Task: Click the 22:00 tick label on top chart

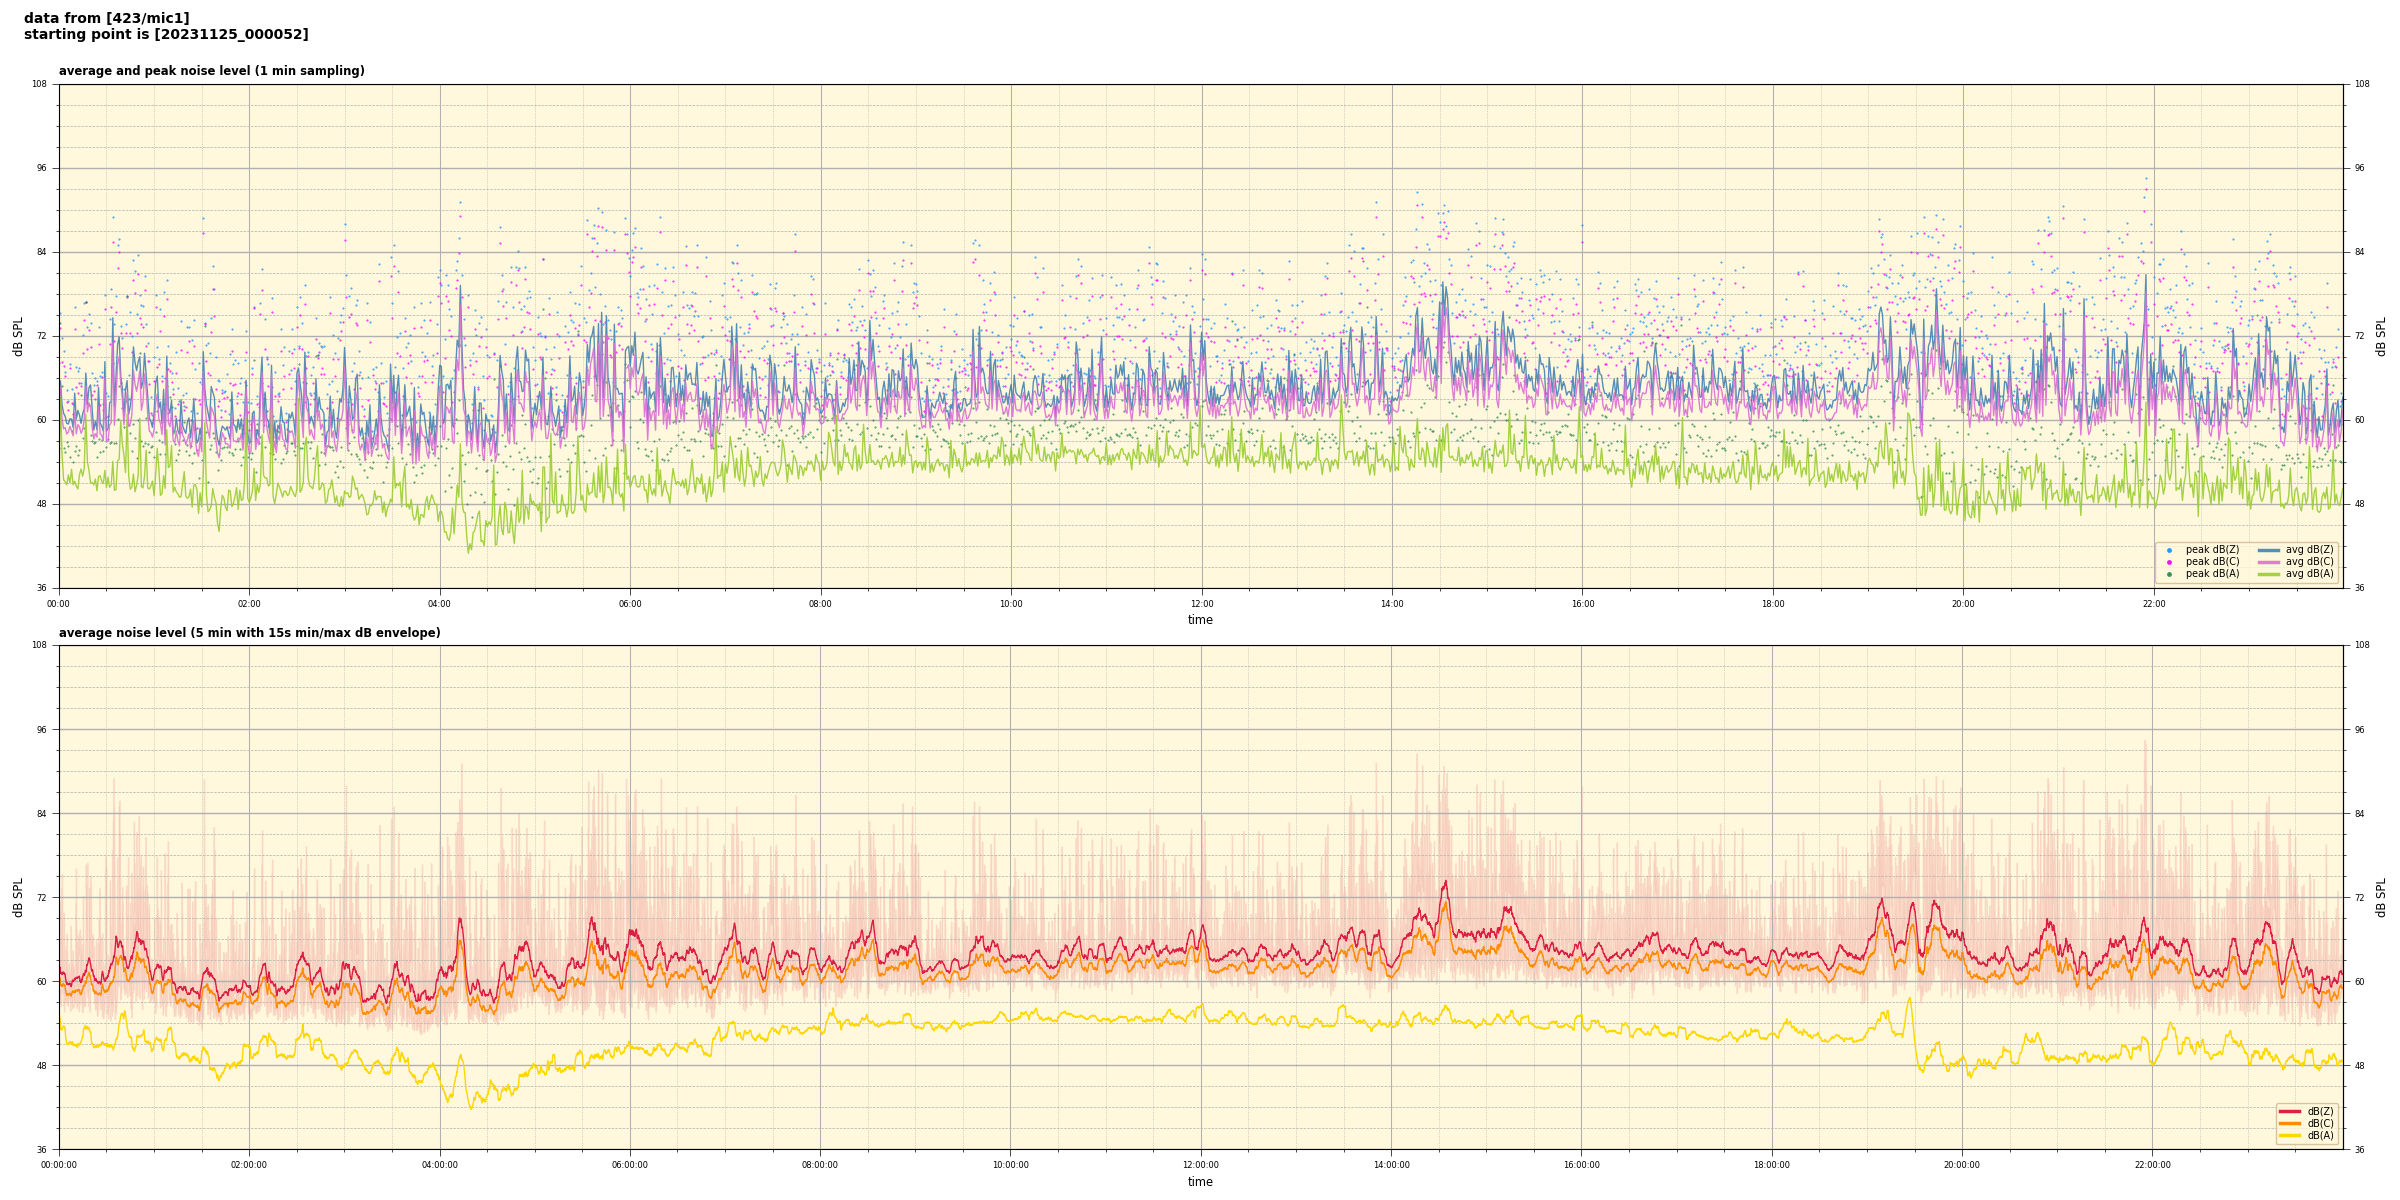Action: point(2153,604)
